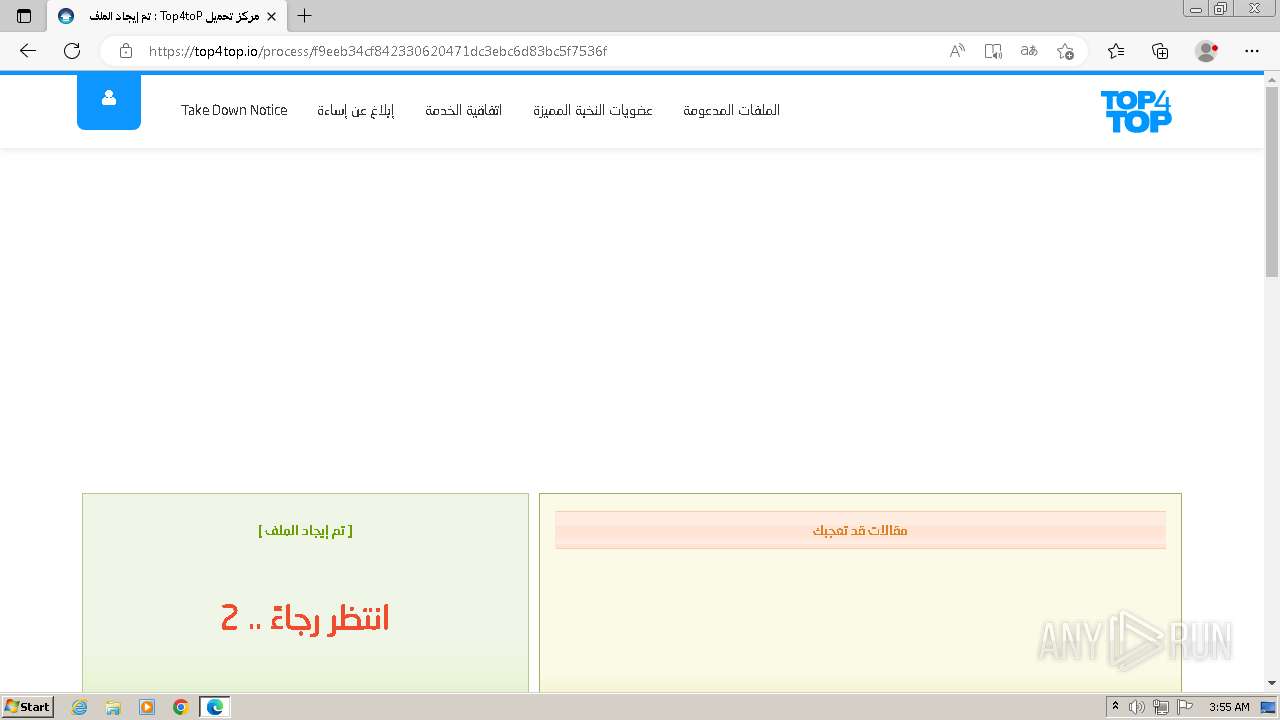Open the Favorites list

tap(1116, 51)
